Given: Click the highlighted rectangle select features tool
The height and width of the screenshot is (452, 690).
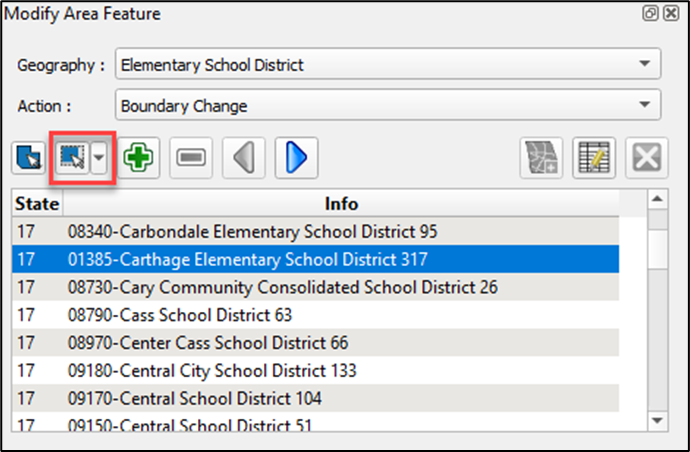Looking at the screenshot, I should tap(72, 158).
